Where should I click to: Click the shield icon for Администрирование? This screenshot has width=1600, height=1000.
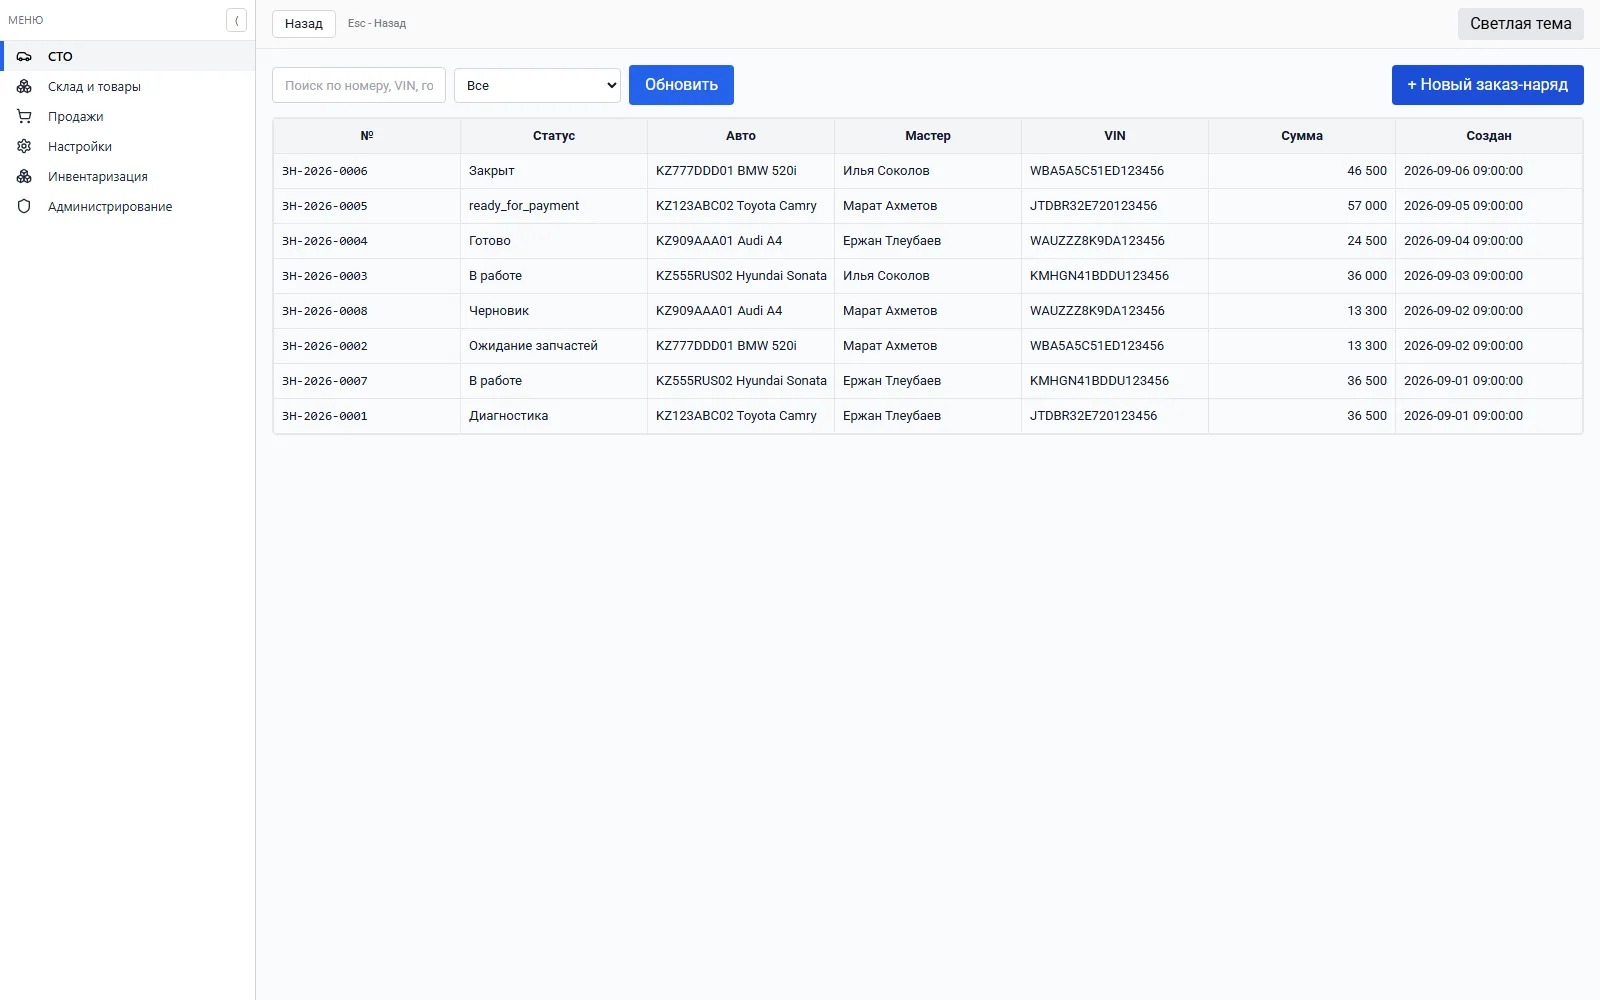[x=24, y=206]
